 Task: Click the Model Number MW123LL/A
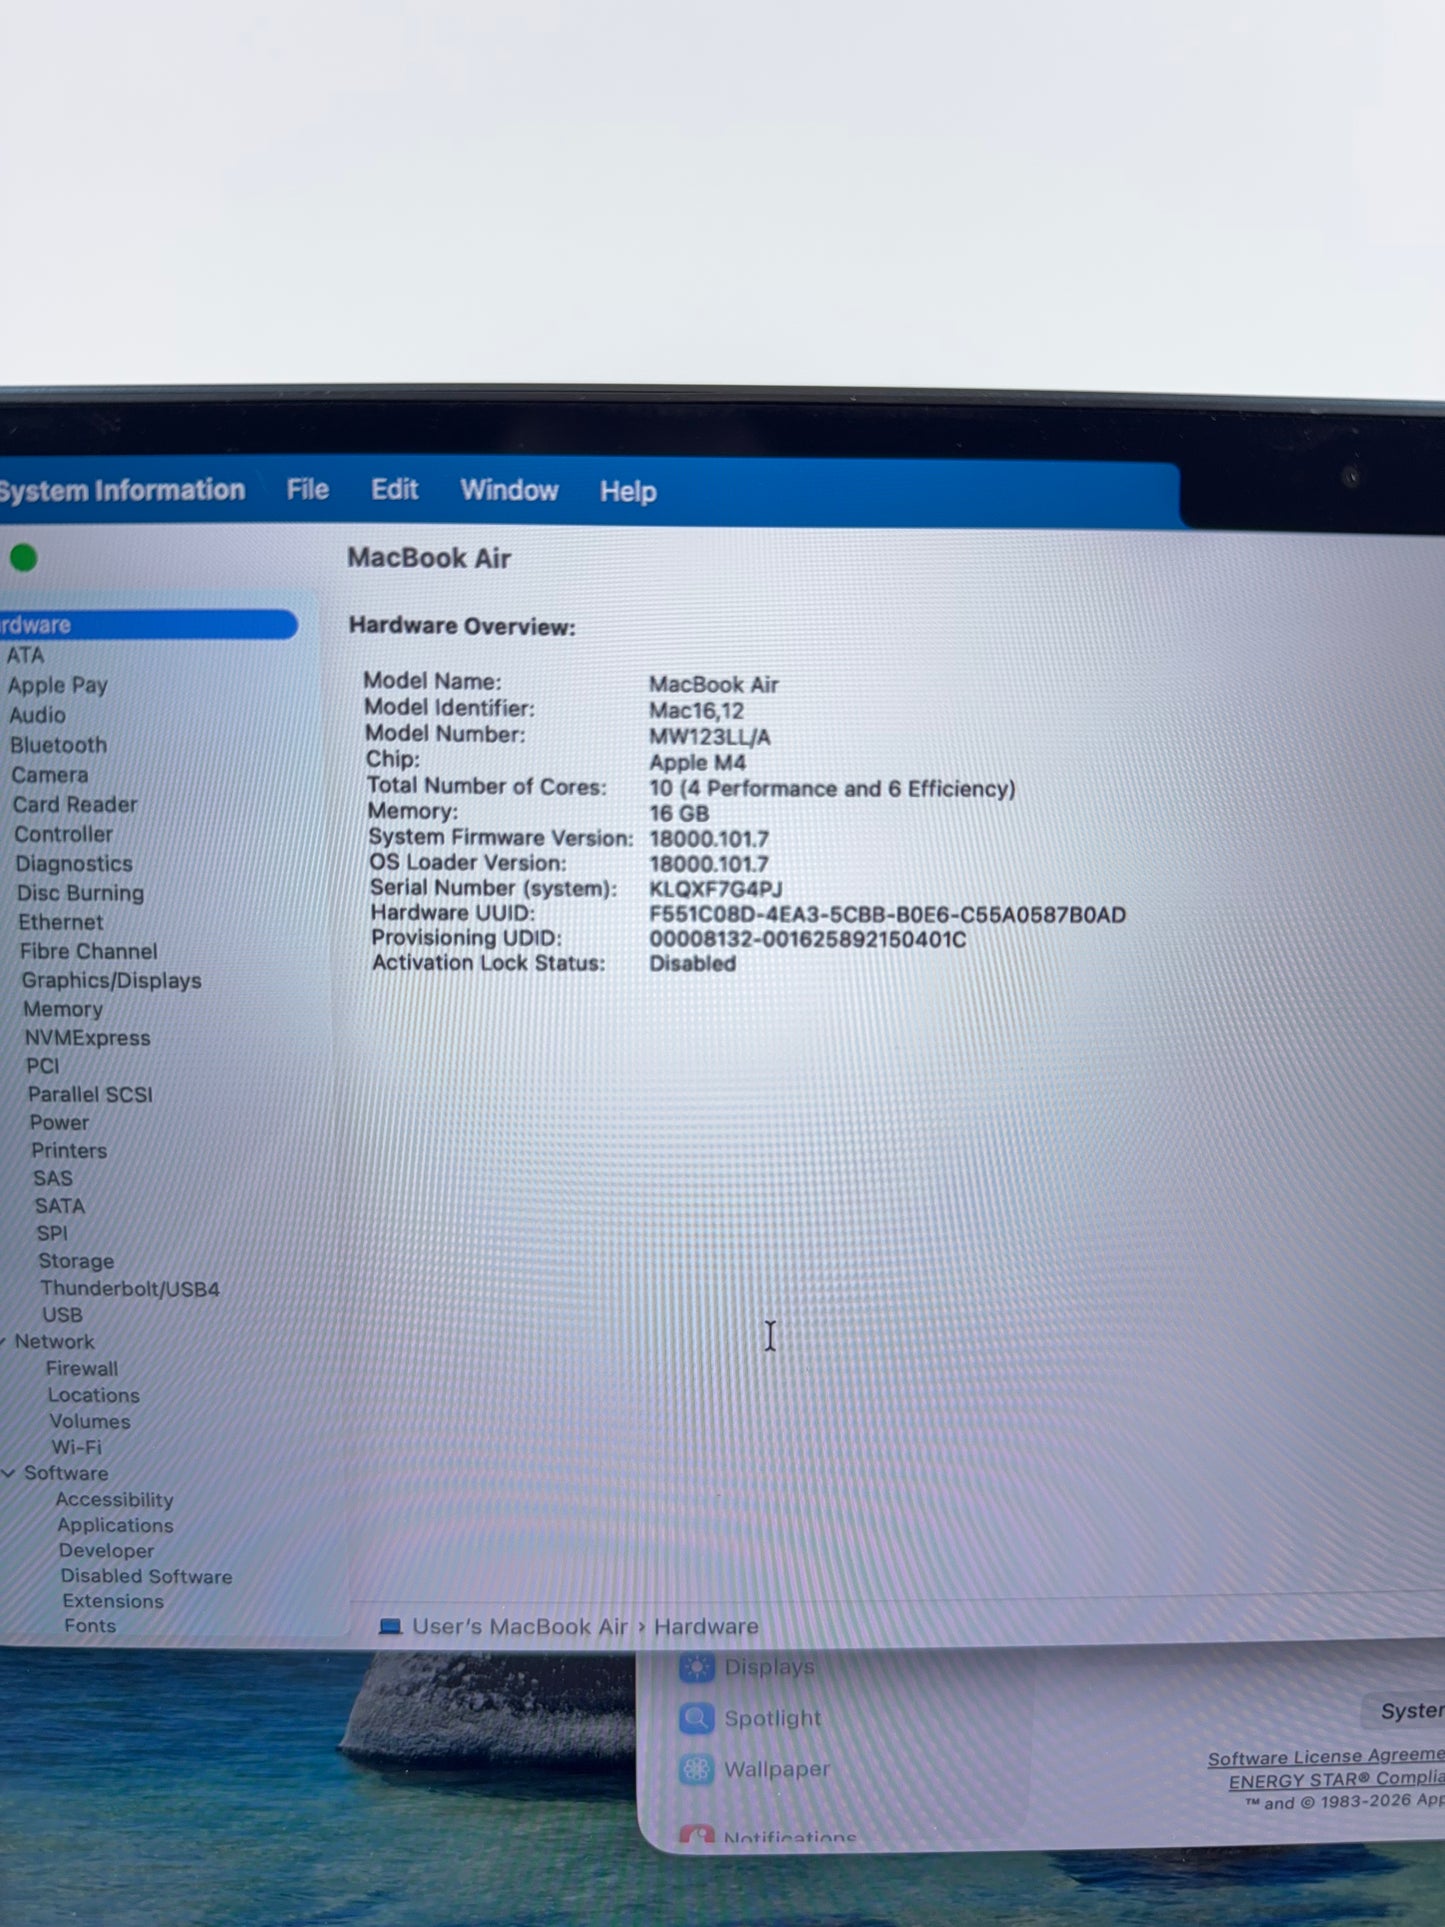710,737
